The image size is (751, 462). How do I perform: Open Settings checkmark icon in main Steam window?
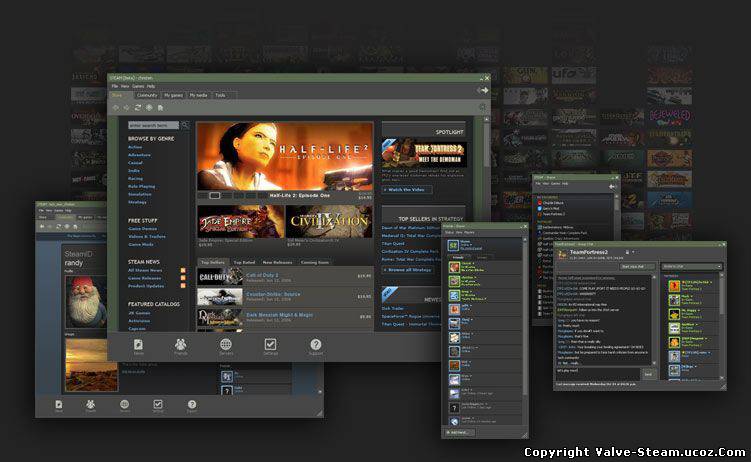pos(270,346)
